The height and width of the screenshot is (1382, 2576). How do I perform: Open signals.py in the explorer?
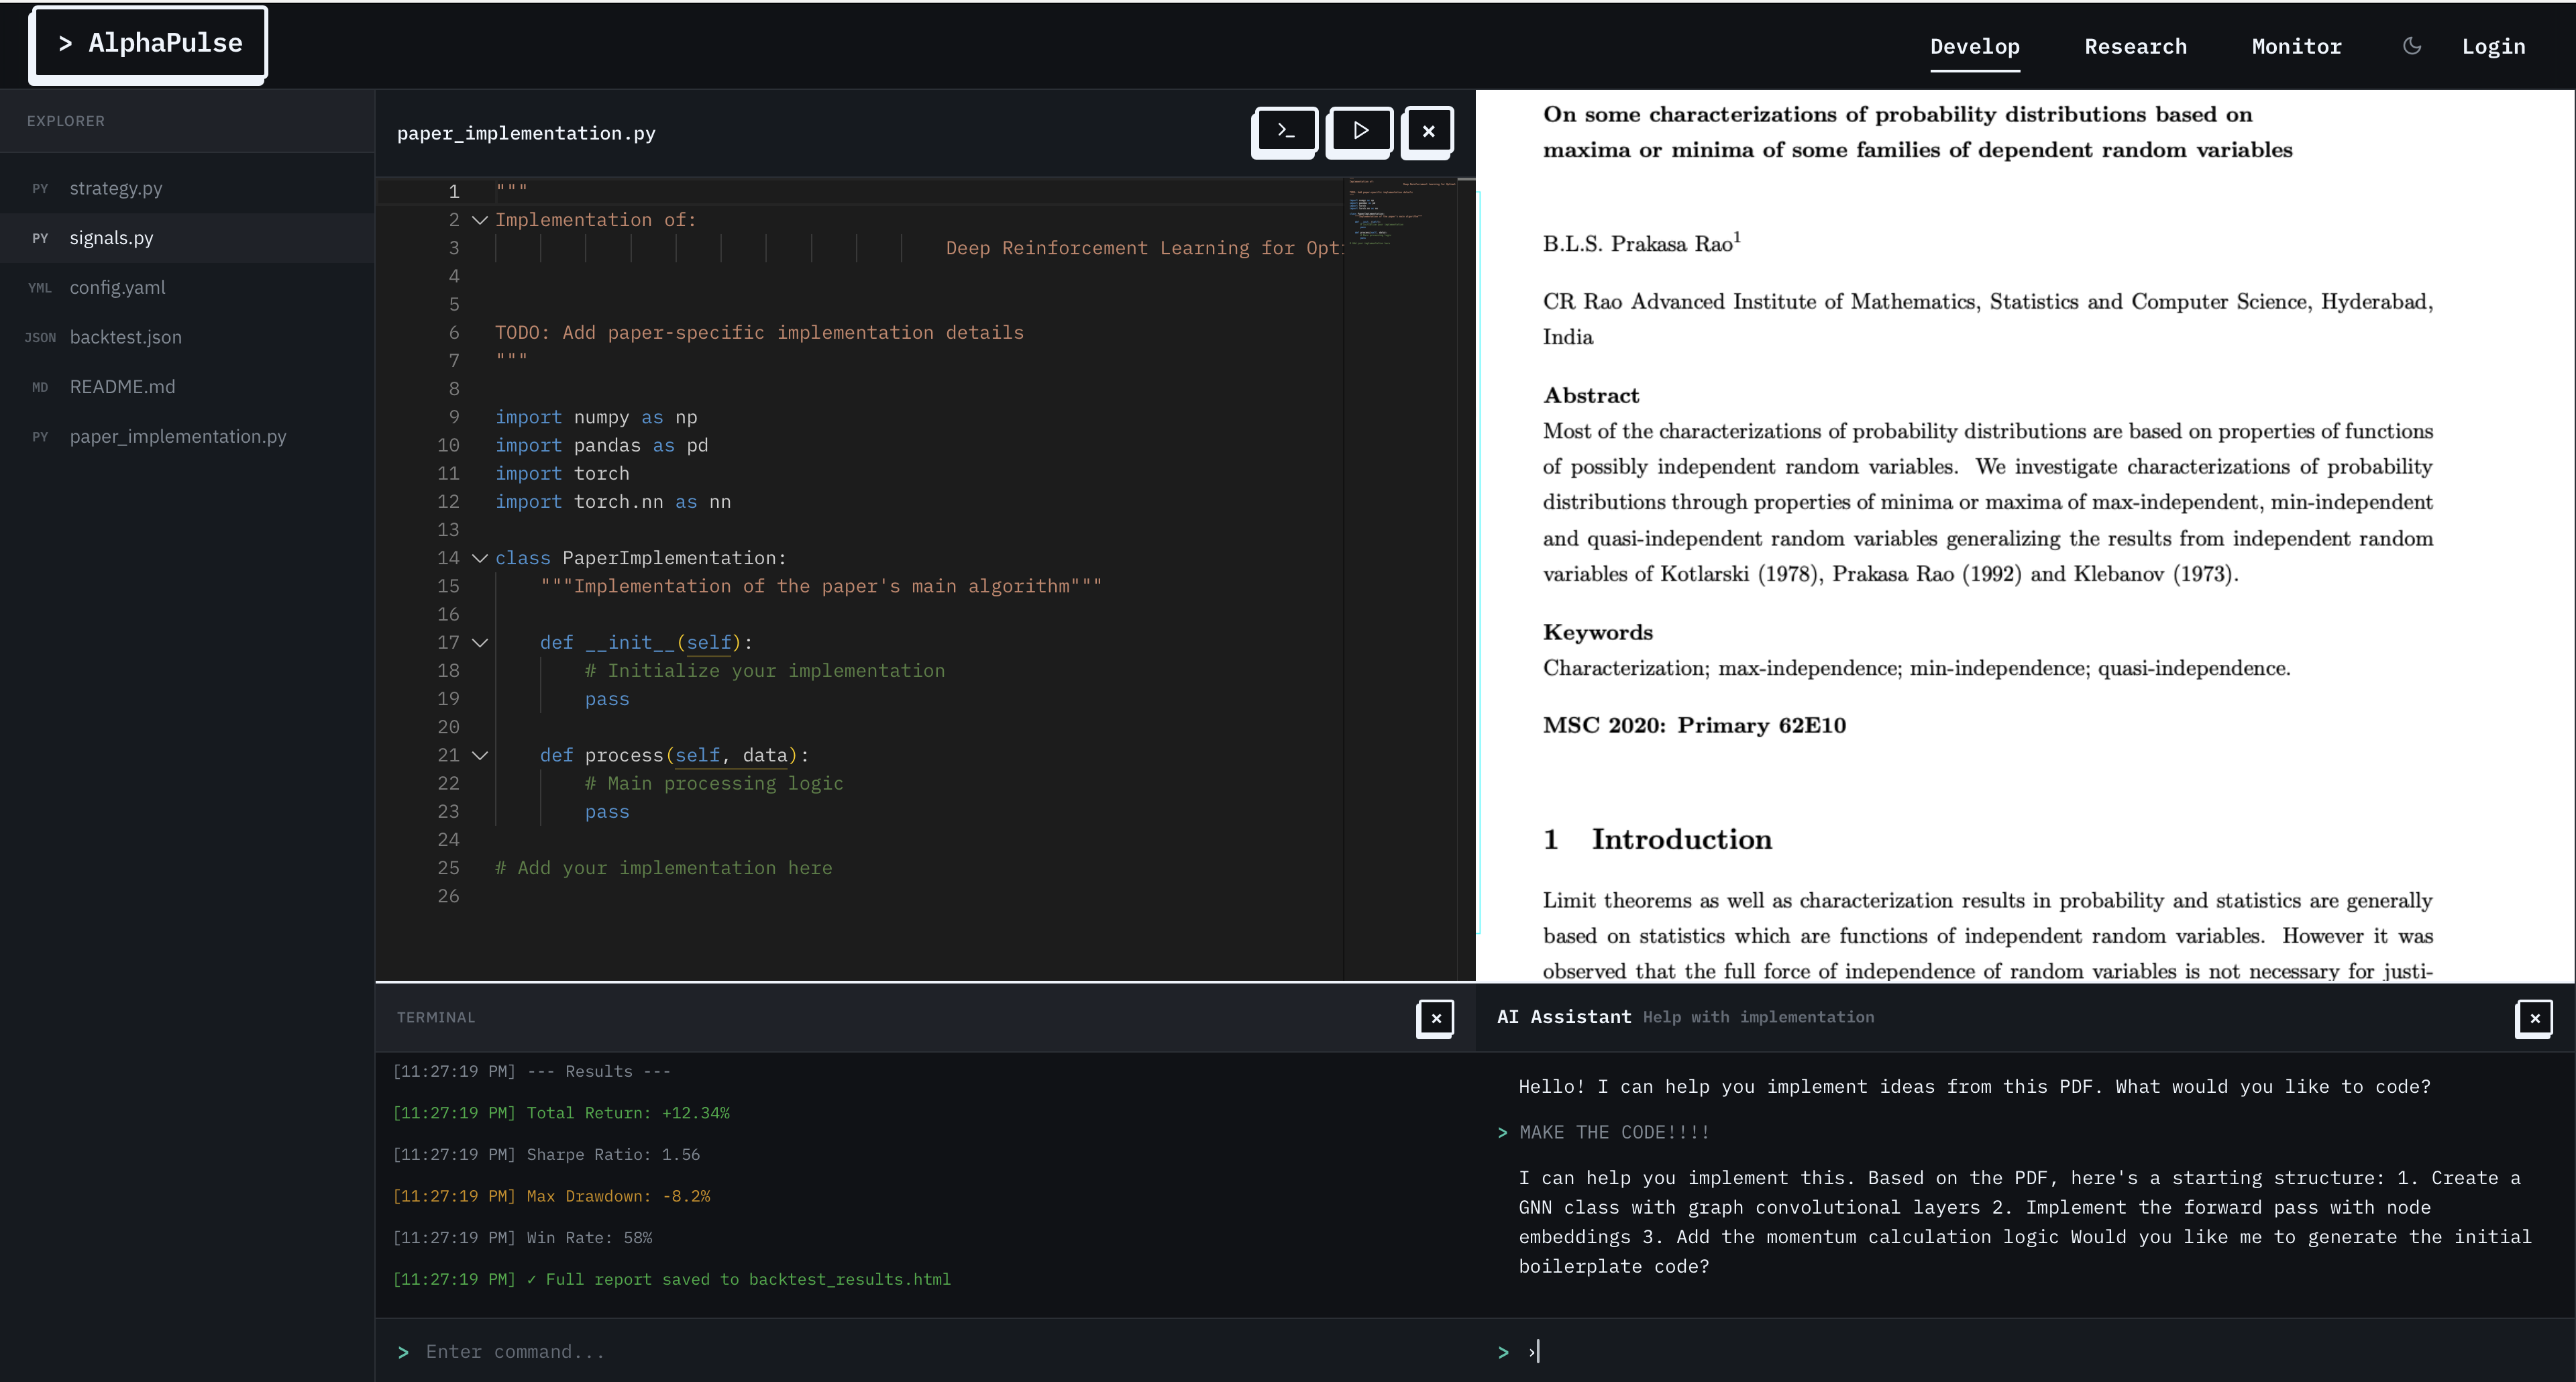tap(187, 238)
